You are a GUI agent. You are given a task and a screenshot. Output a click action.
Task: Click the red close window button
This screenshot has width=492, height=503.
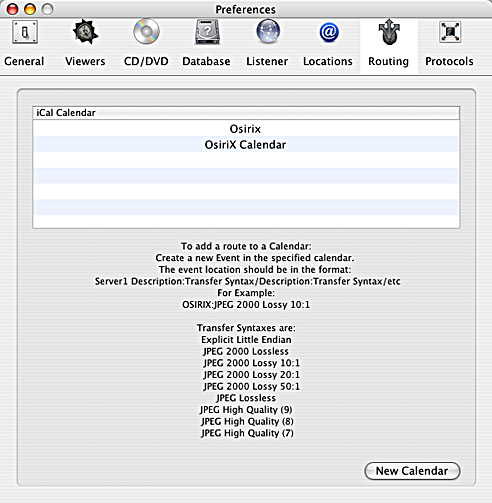13,9
